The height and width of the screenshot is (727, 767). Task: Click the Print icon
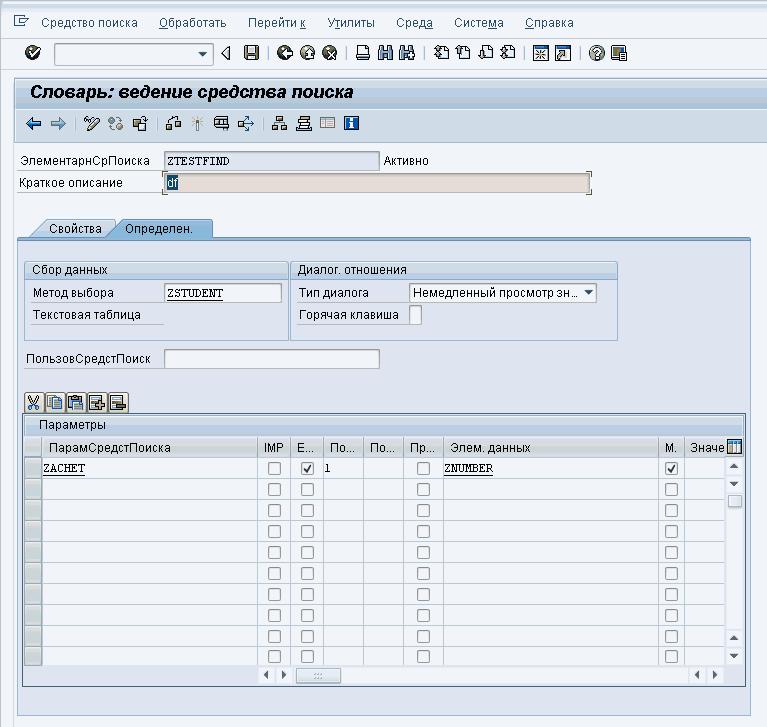362,53
